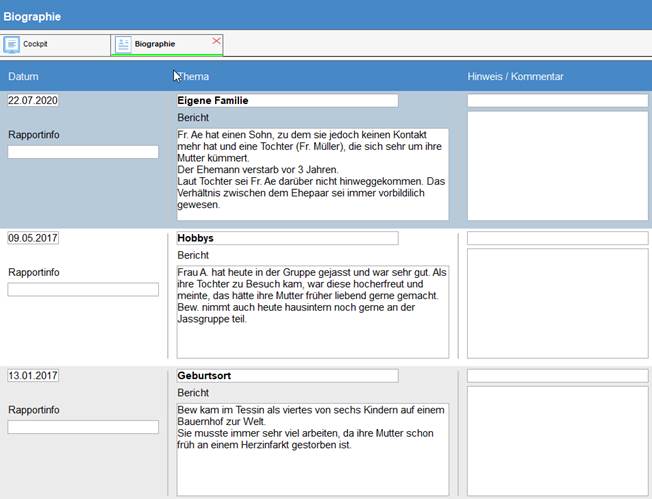This screenshot has height=499, width=652.
Task: Click the large comment box beside Hobbys entry
Action: tap(557, 302)
